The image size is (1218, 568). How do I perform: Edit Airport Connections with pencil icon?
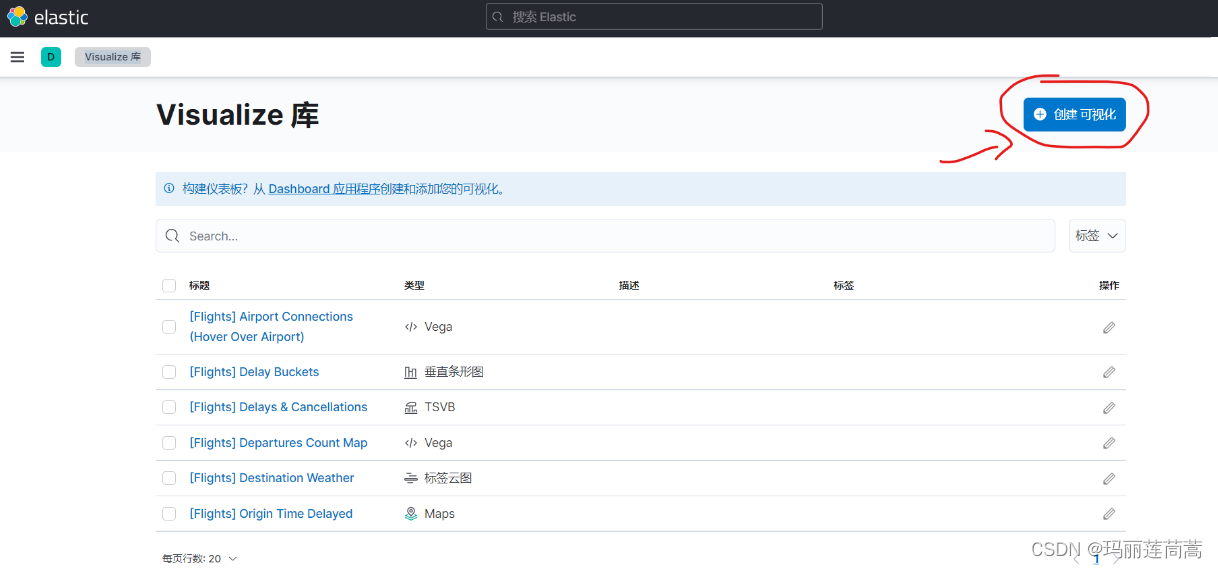[1109, 327]
